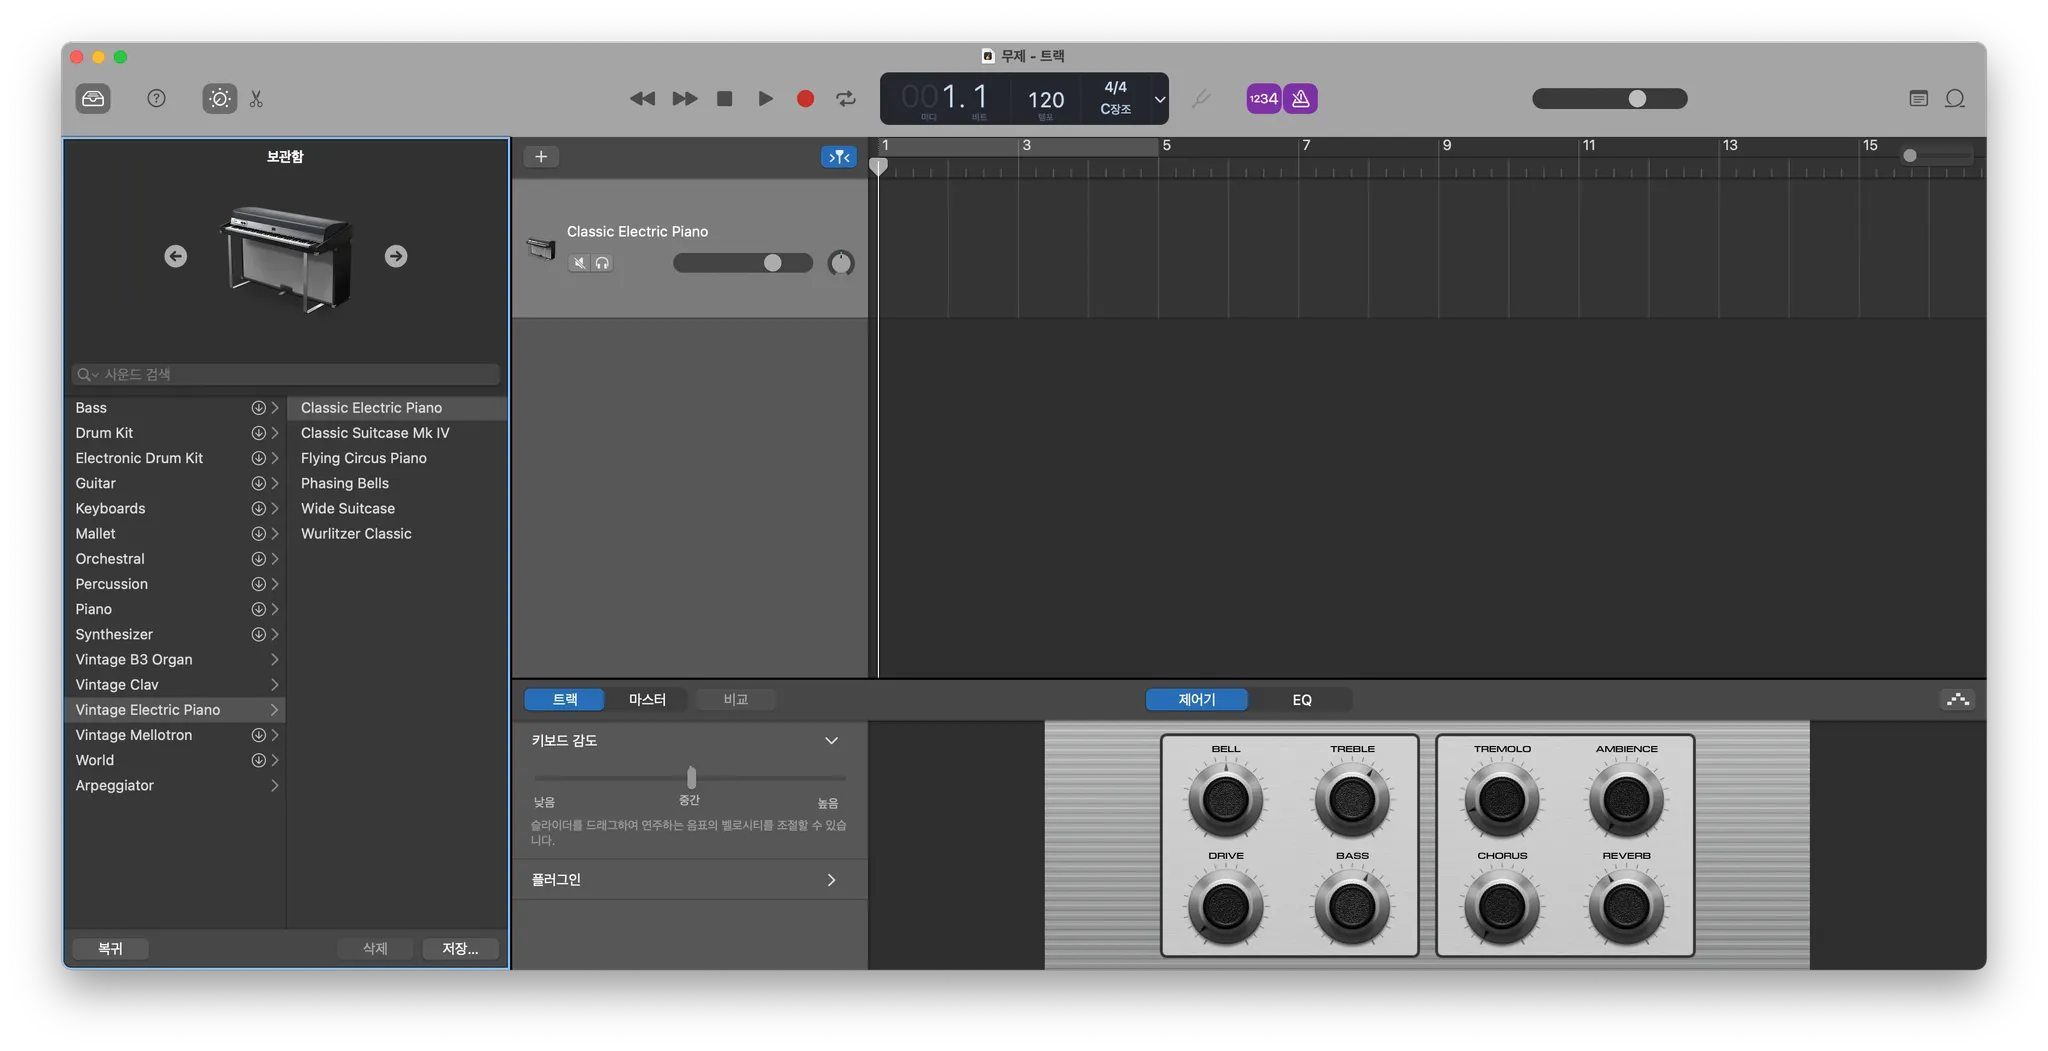Open the Library panel icon
Screen dimensions: 2048x1051
tap(93, 98)
